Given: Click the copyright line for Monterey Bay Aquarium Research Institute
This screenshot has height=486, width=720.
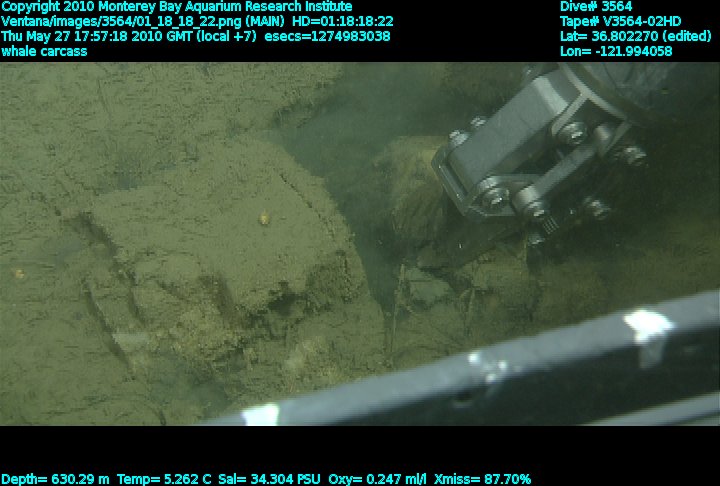Looking at the screenshot, I should (177, 7).
